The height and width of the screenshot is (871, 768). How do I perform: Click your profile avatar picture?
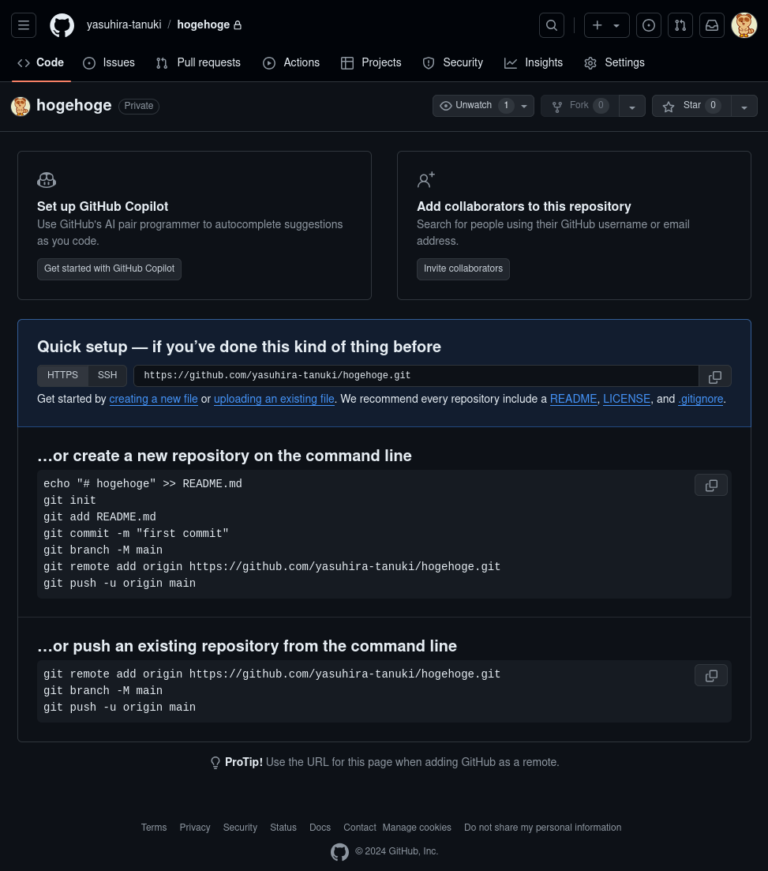tap(744, 25)
